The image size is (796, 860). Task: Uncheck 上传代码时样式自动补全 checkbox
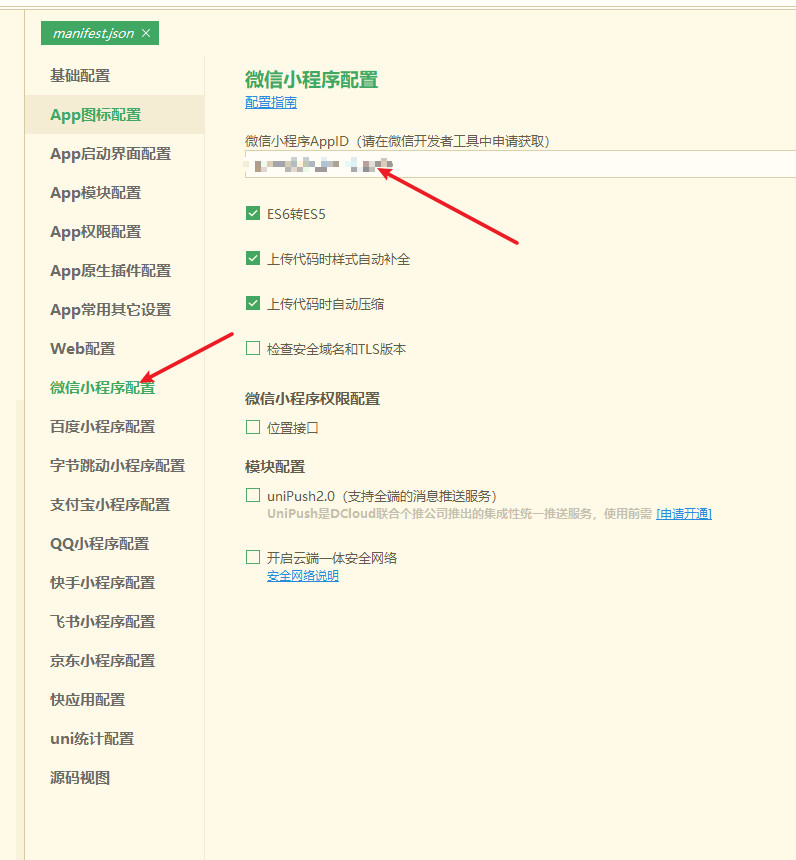pos(253,258)
